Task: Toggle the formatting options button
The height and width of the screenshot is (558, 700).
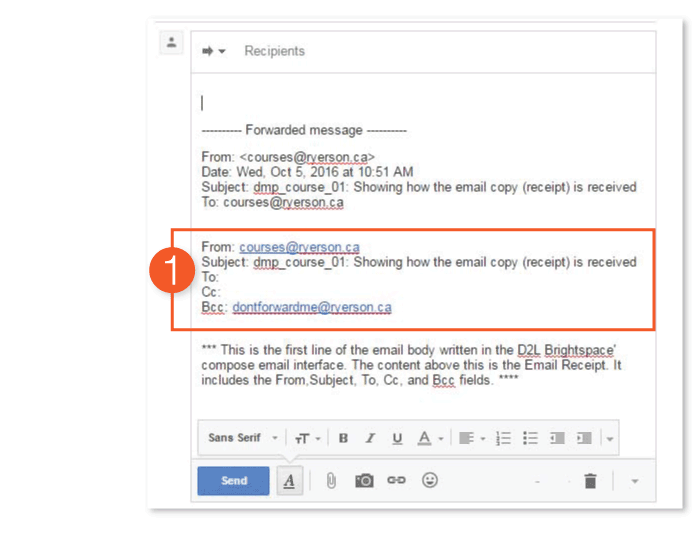Action: click(289, 481)
